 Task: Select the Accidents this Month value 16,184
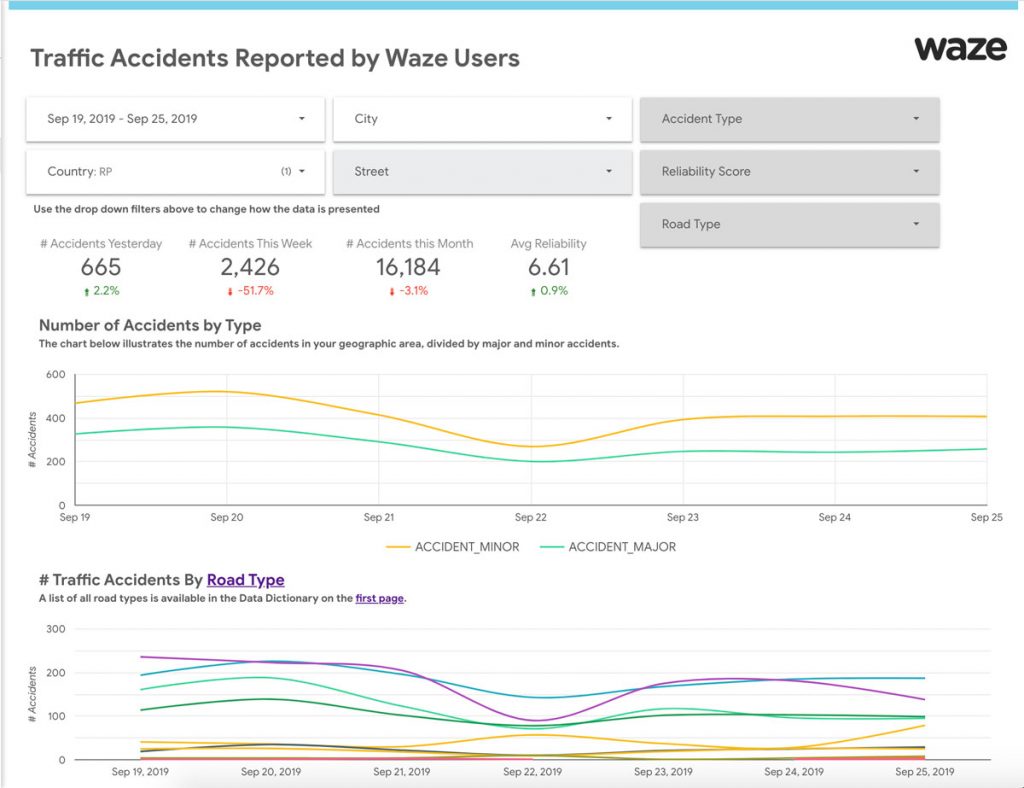[409, 267]
